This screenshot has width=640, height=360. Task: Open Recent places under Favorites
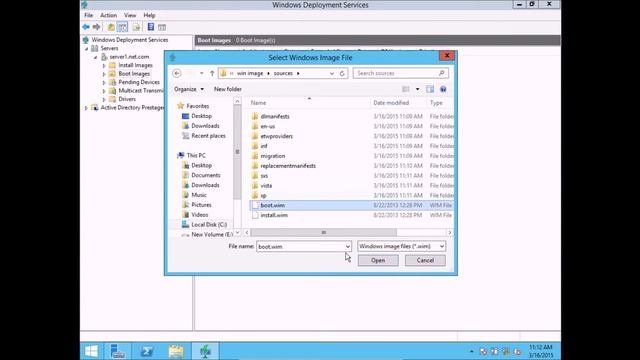pyautogui.click(x=208, y=136)
